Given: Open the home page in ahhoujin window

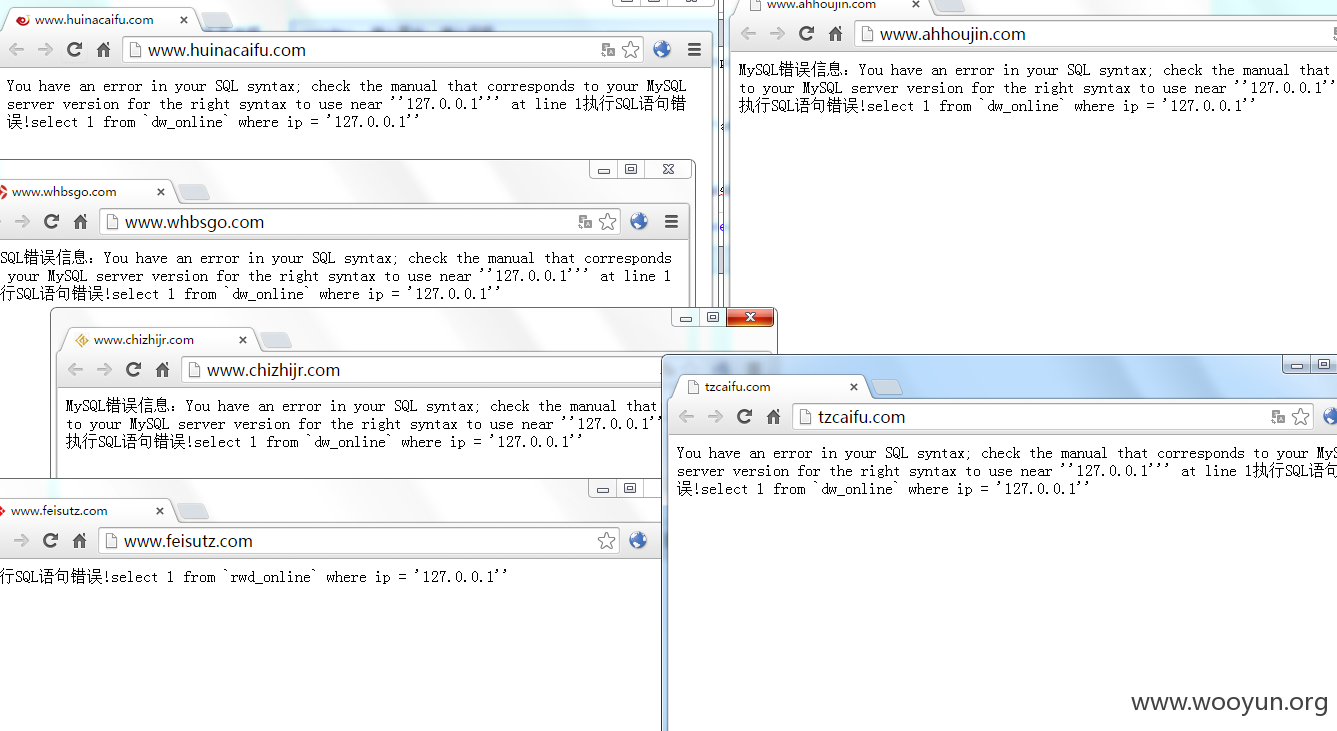Looking at the screenshot, I should tap(835, 34).
